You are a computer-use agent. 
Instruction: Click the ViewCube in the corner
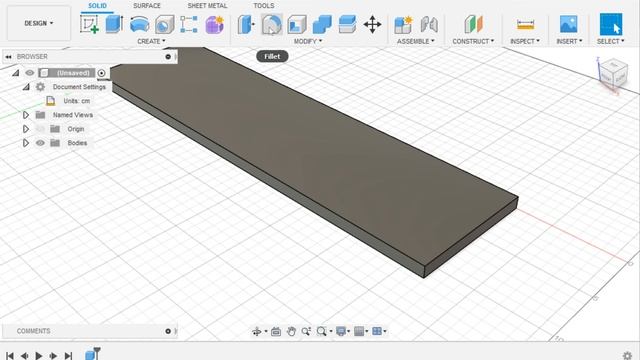coord(613,74)
